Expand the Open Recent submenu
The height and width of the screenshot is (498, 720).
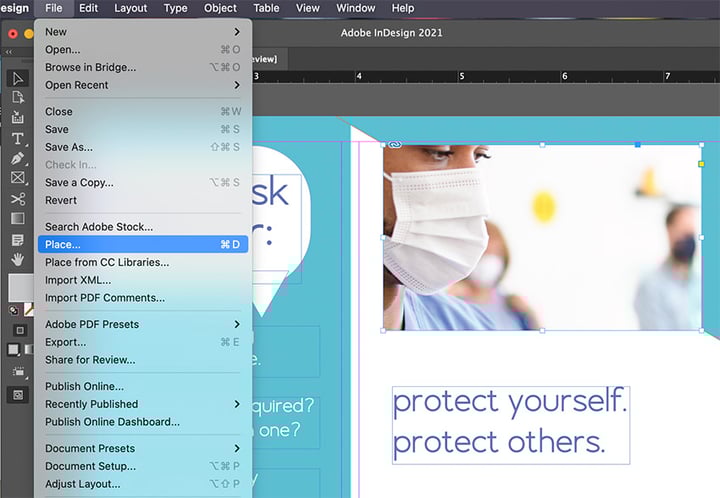point(143,85)
